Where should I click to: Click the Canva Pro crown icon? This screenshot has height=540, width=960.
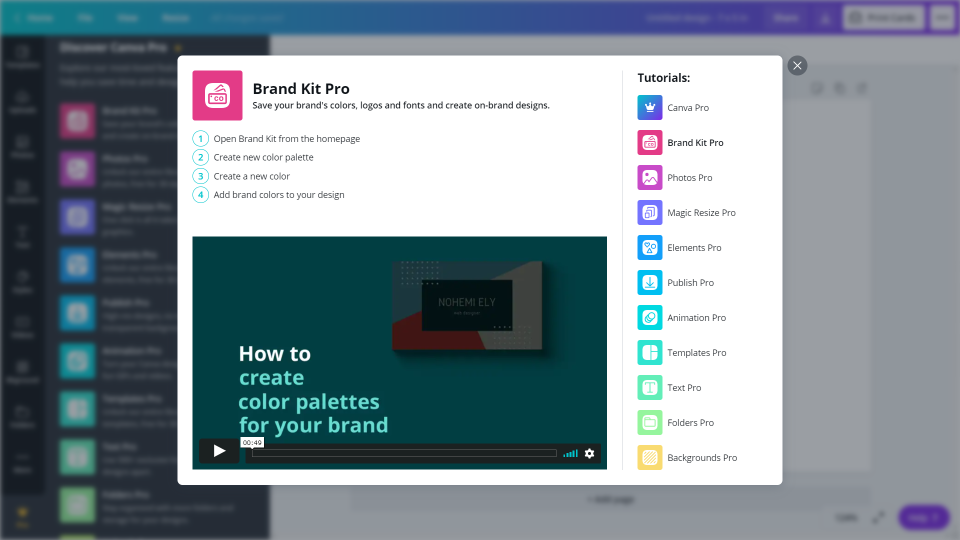coord(650,108)
